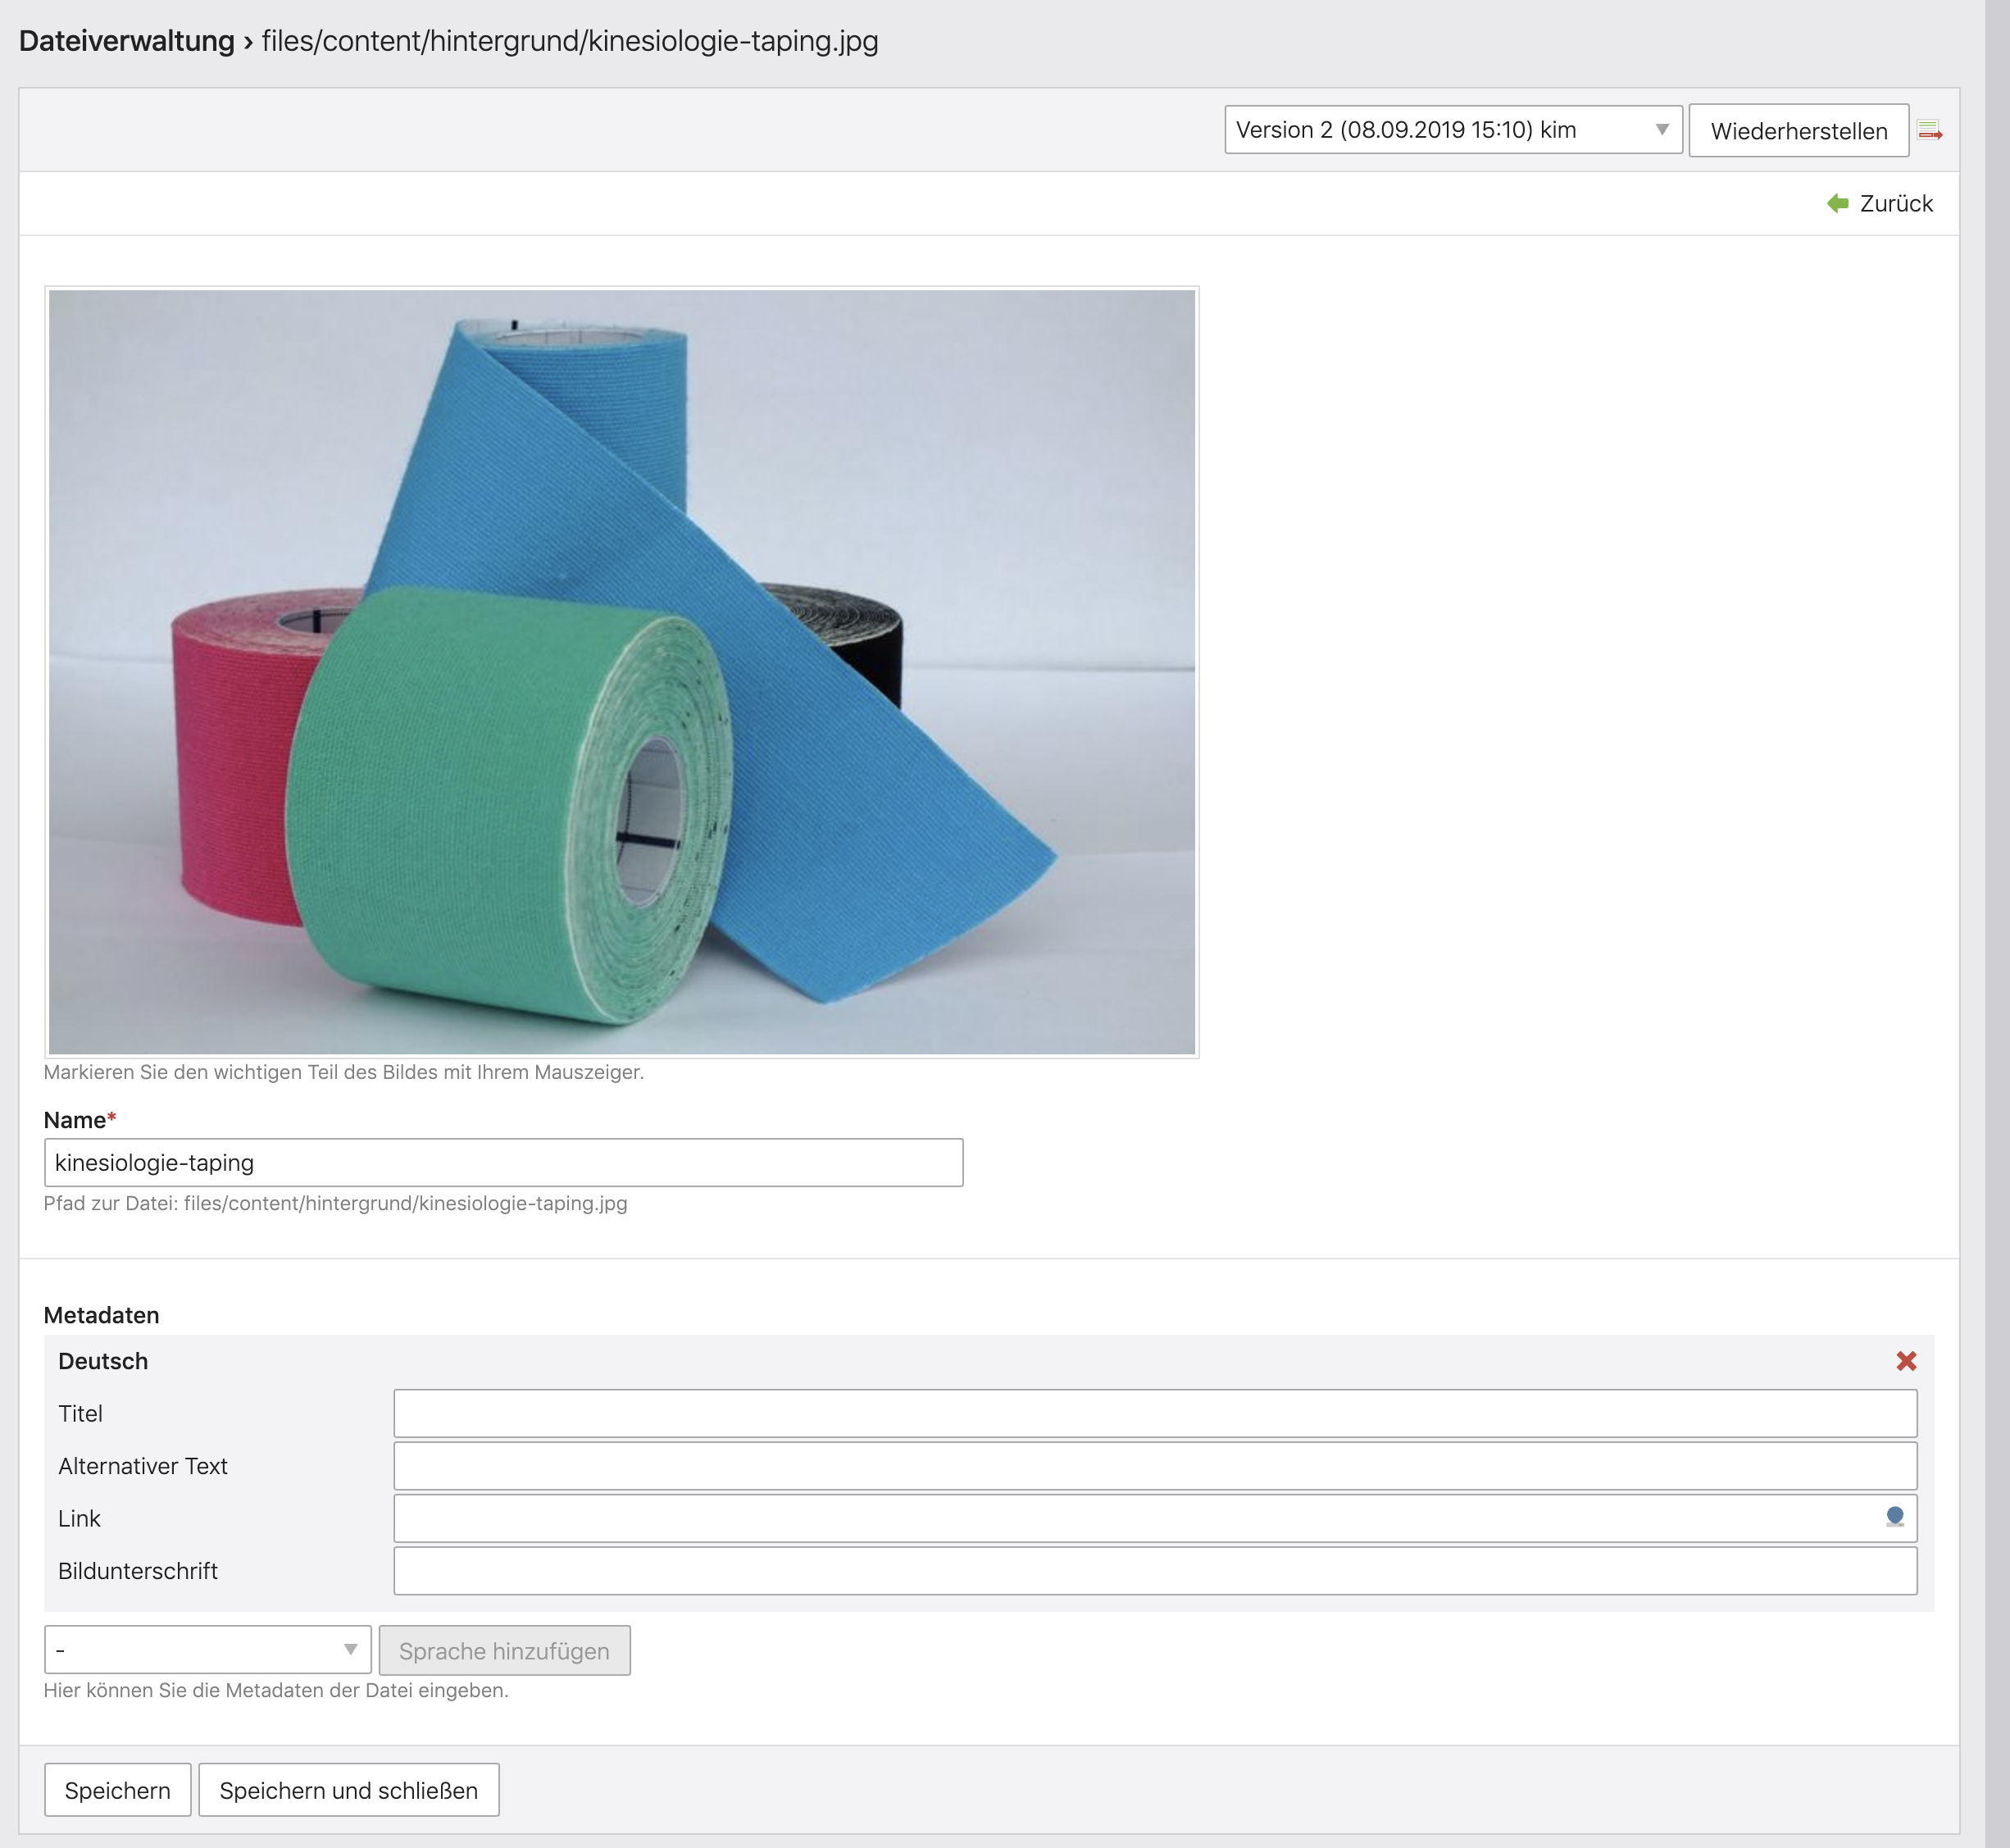The image size is (2010, 1848).
Task: Click the Sprache hinzufügen button
Action: (504, 1650)
